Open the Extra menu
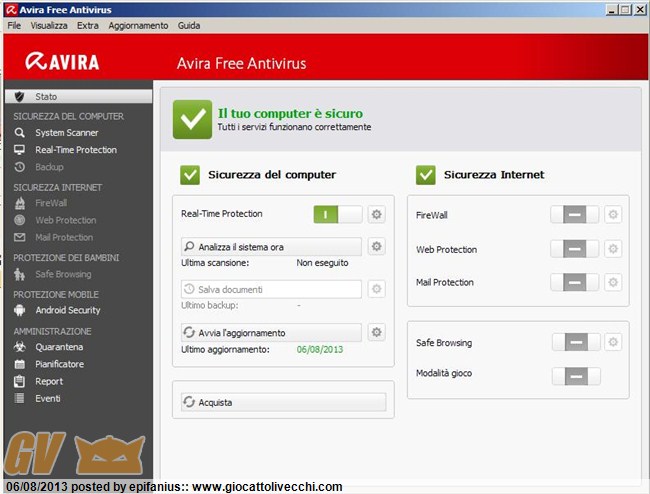Screen dimensions: 650x494 tap(88, 25)
